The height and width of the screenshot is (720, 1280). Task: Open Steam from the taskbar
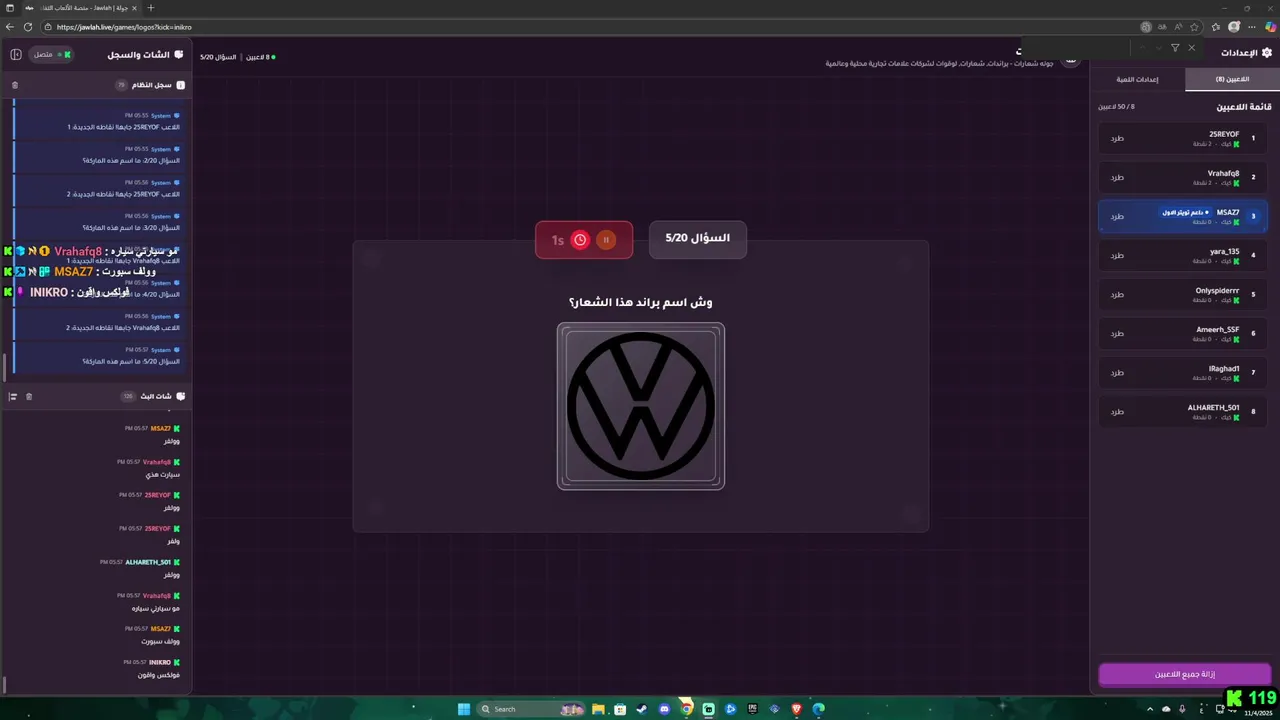pyautogui.click(x=642, y=709)
